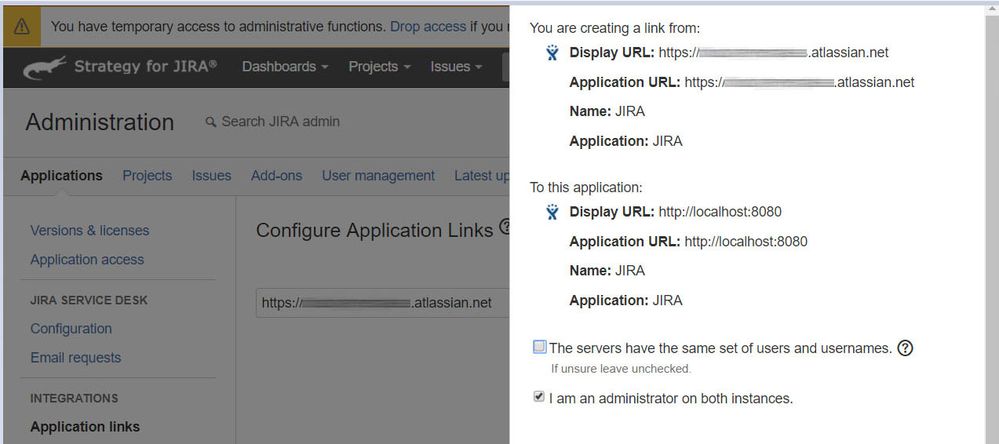Click the Drop access link in banner
The width and height of the screenshot is (999, 444).
tap(428, 27)
